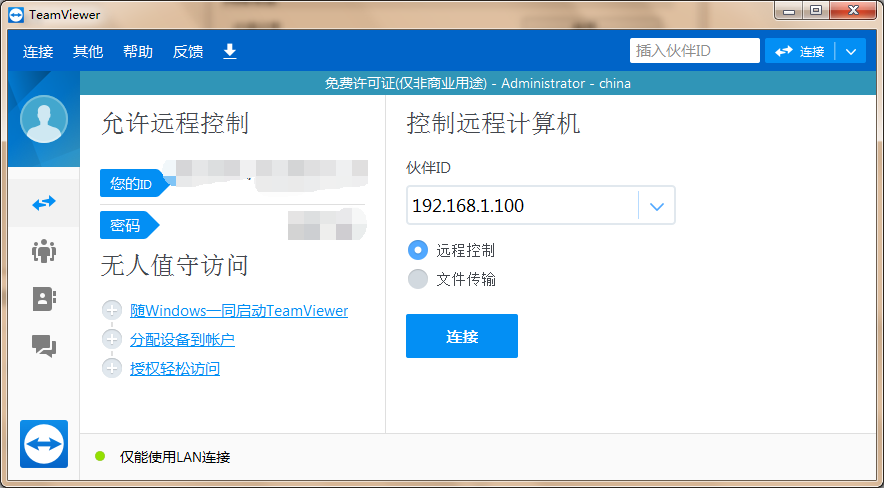This screenshot has height=488, width=884.
Task: Expand the 伙伴ID dropdown arrow
Action: click(656, 206)
